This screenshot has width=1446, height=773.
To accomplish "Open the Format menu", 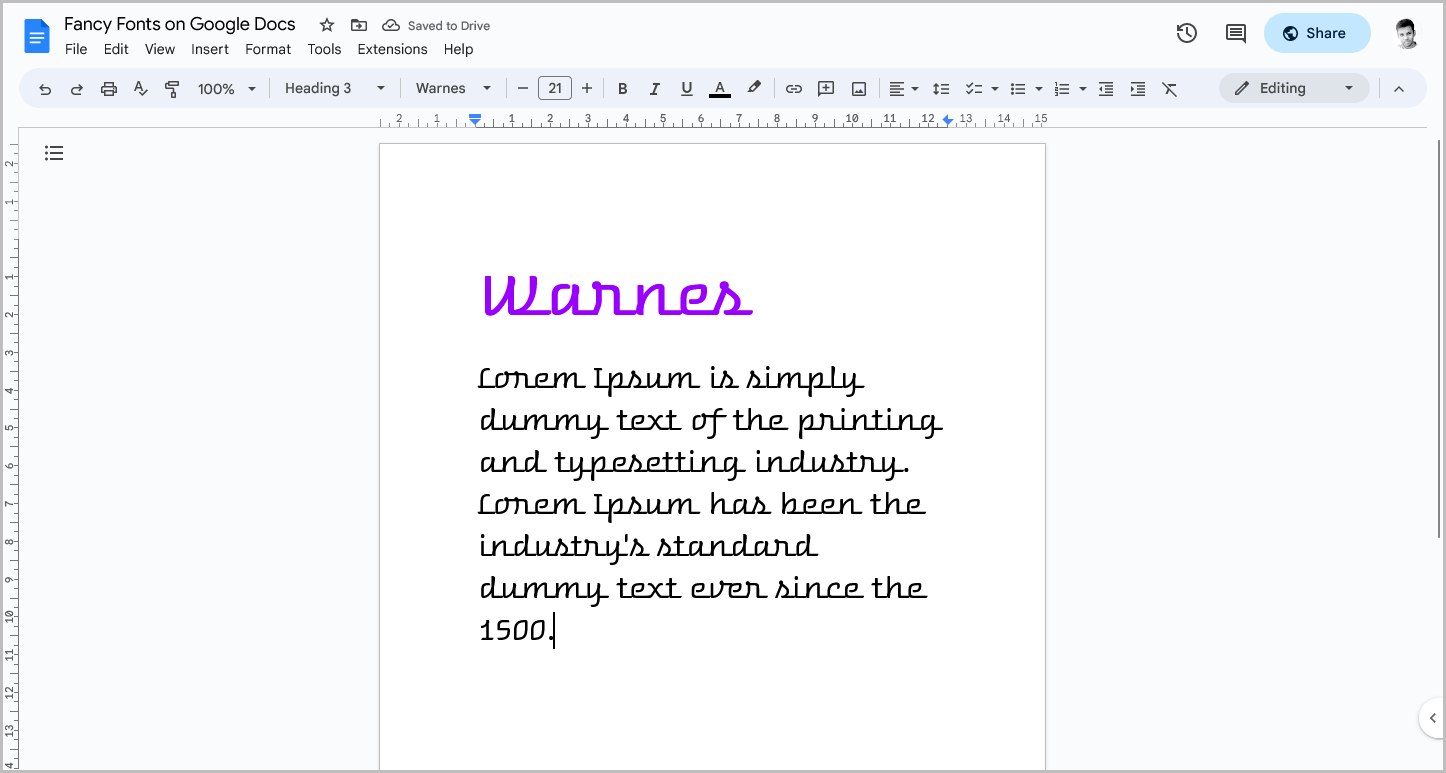I will click(268, 49).
